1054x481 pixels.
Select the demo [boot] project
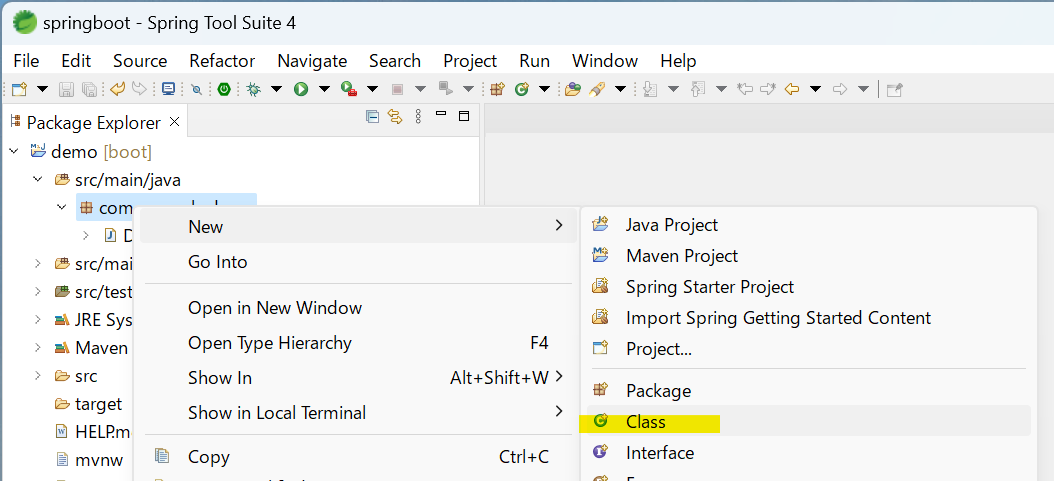[102, 152]
